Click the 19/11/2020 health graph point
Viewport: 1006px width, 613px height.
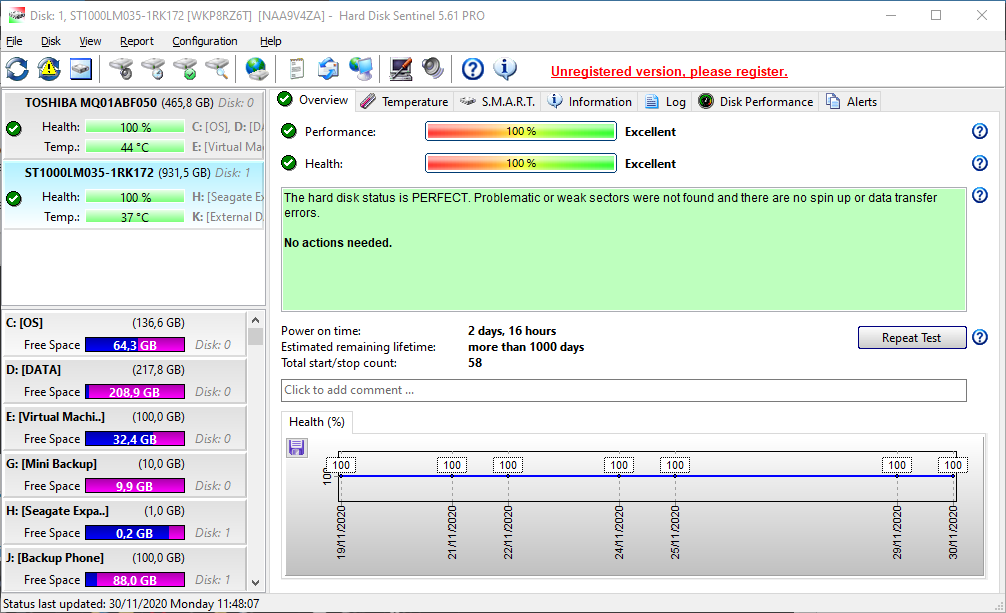(x=341, y=476)
